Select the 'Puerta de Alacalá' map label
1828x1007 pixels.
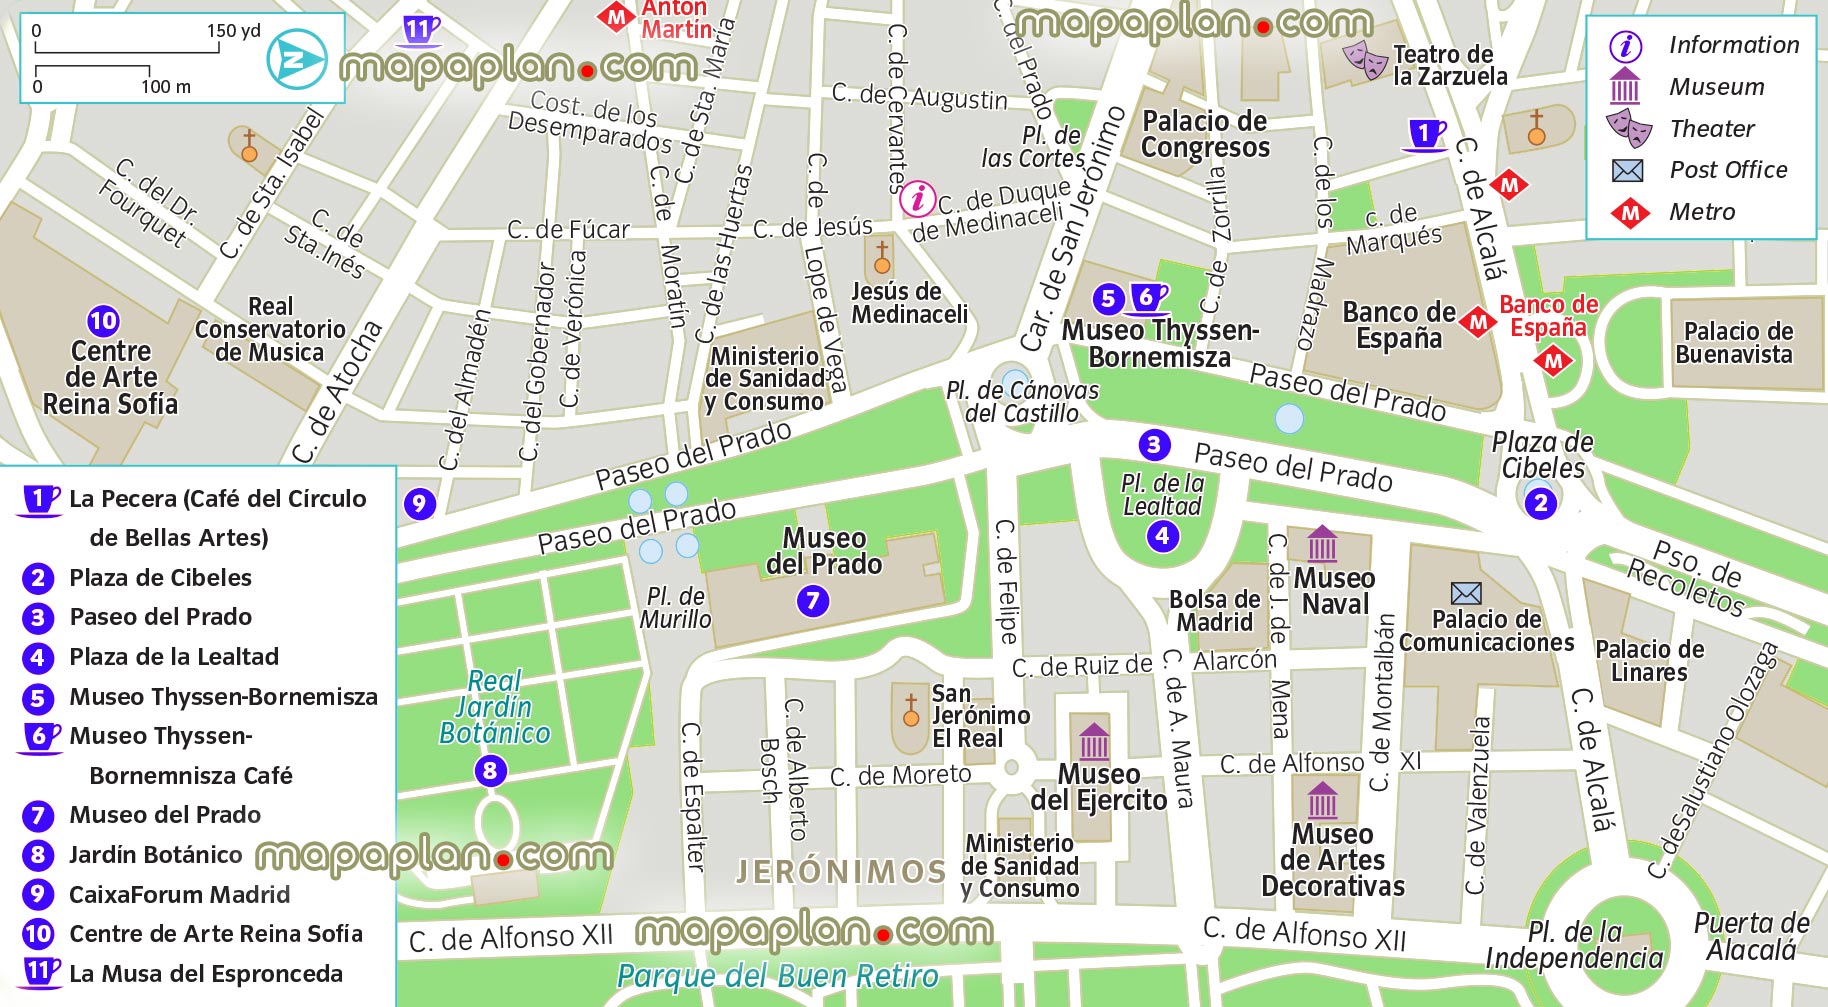pos(1751,937)
